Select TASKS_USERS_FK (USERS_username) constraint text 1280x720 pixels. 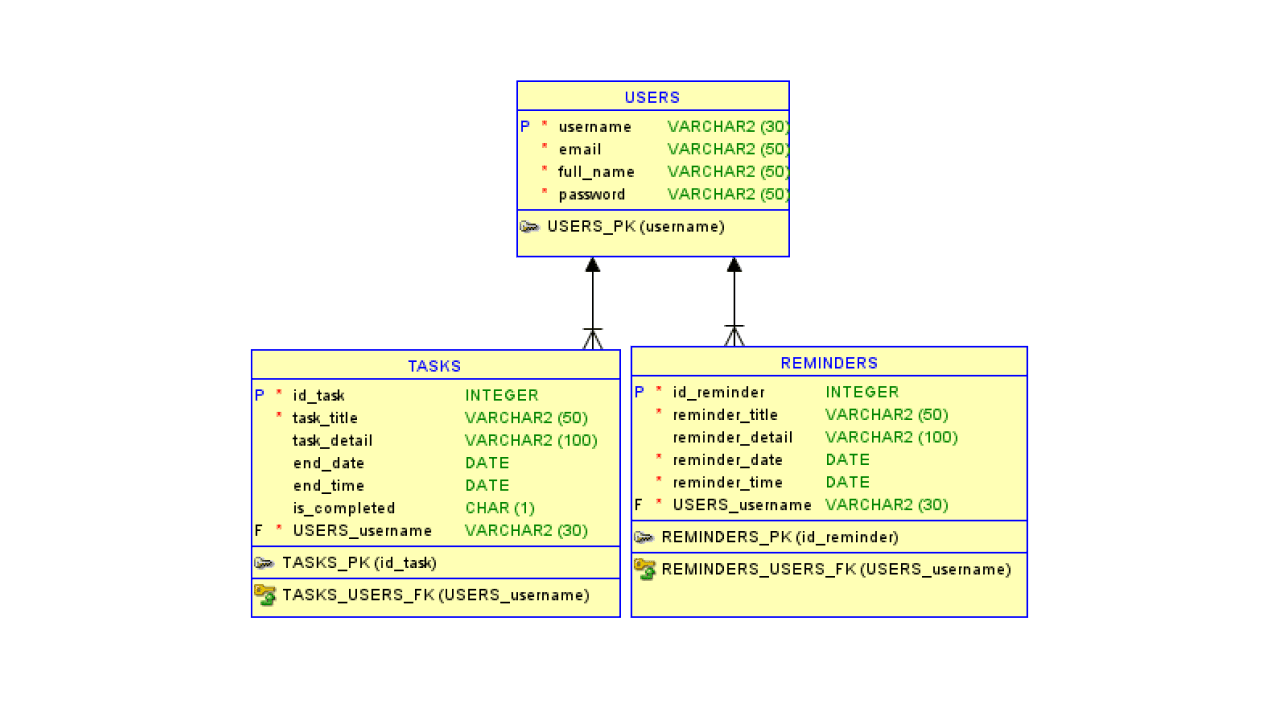pos(436,595)
